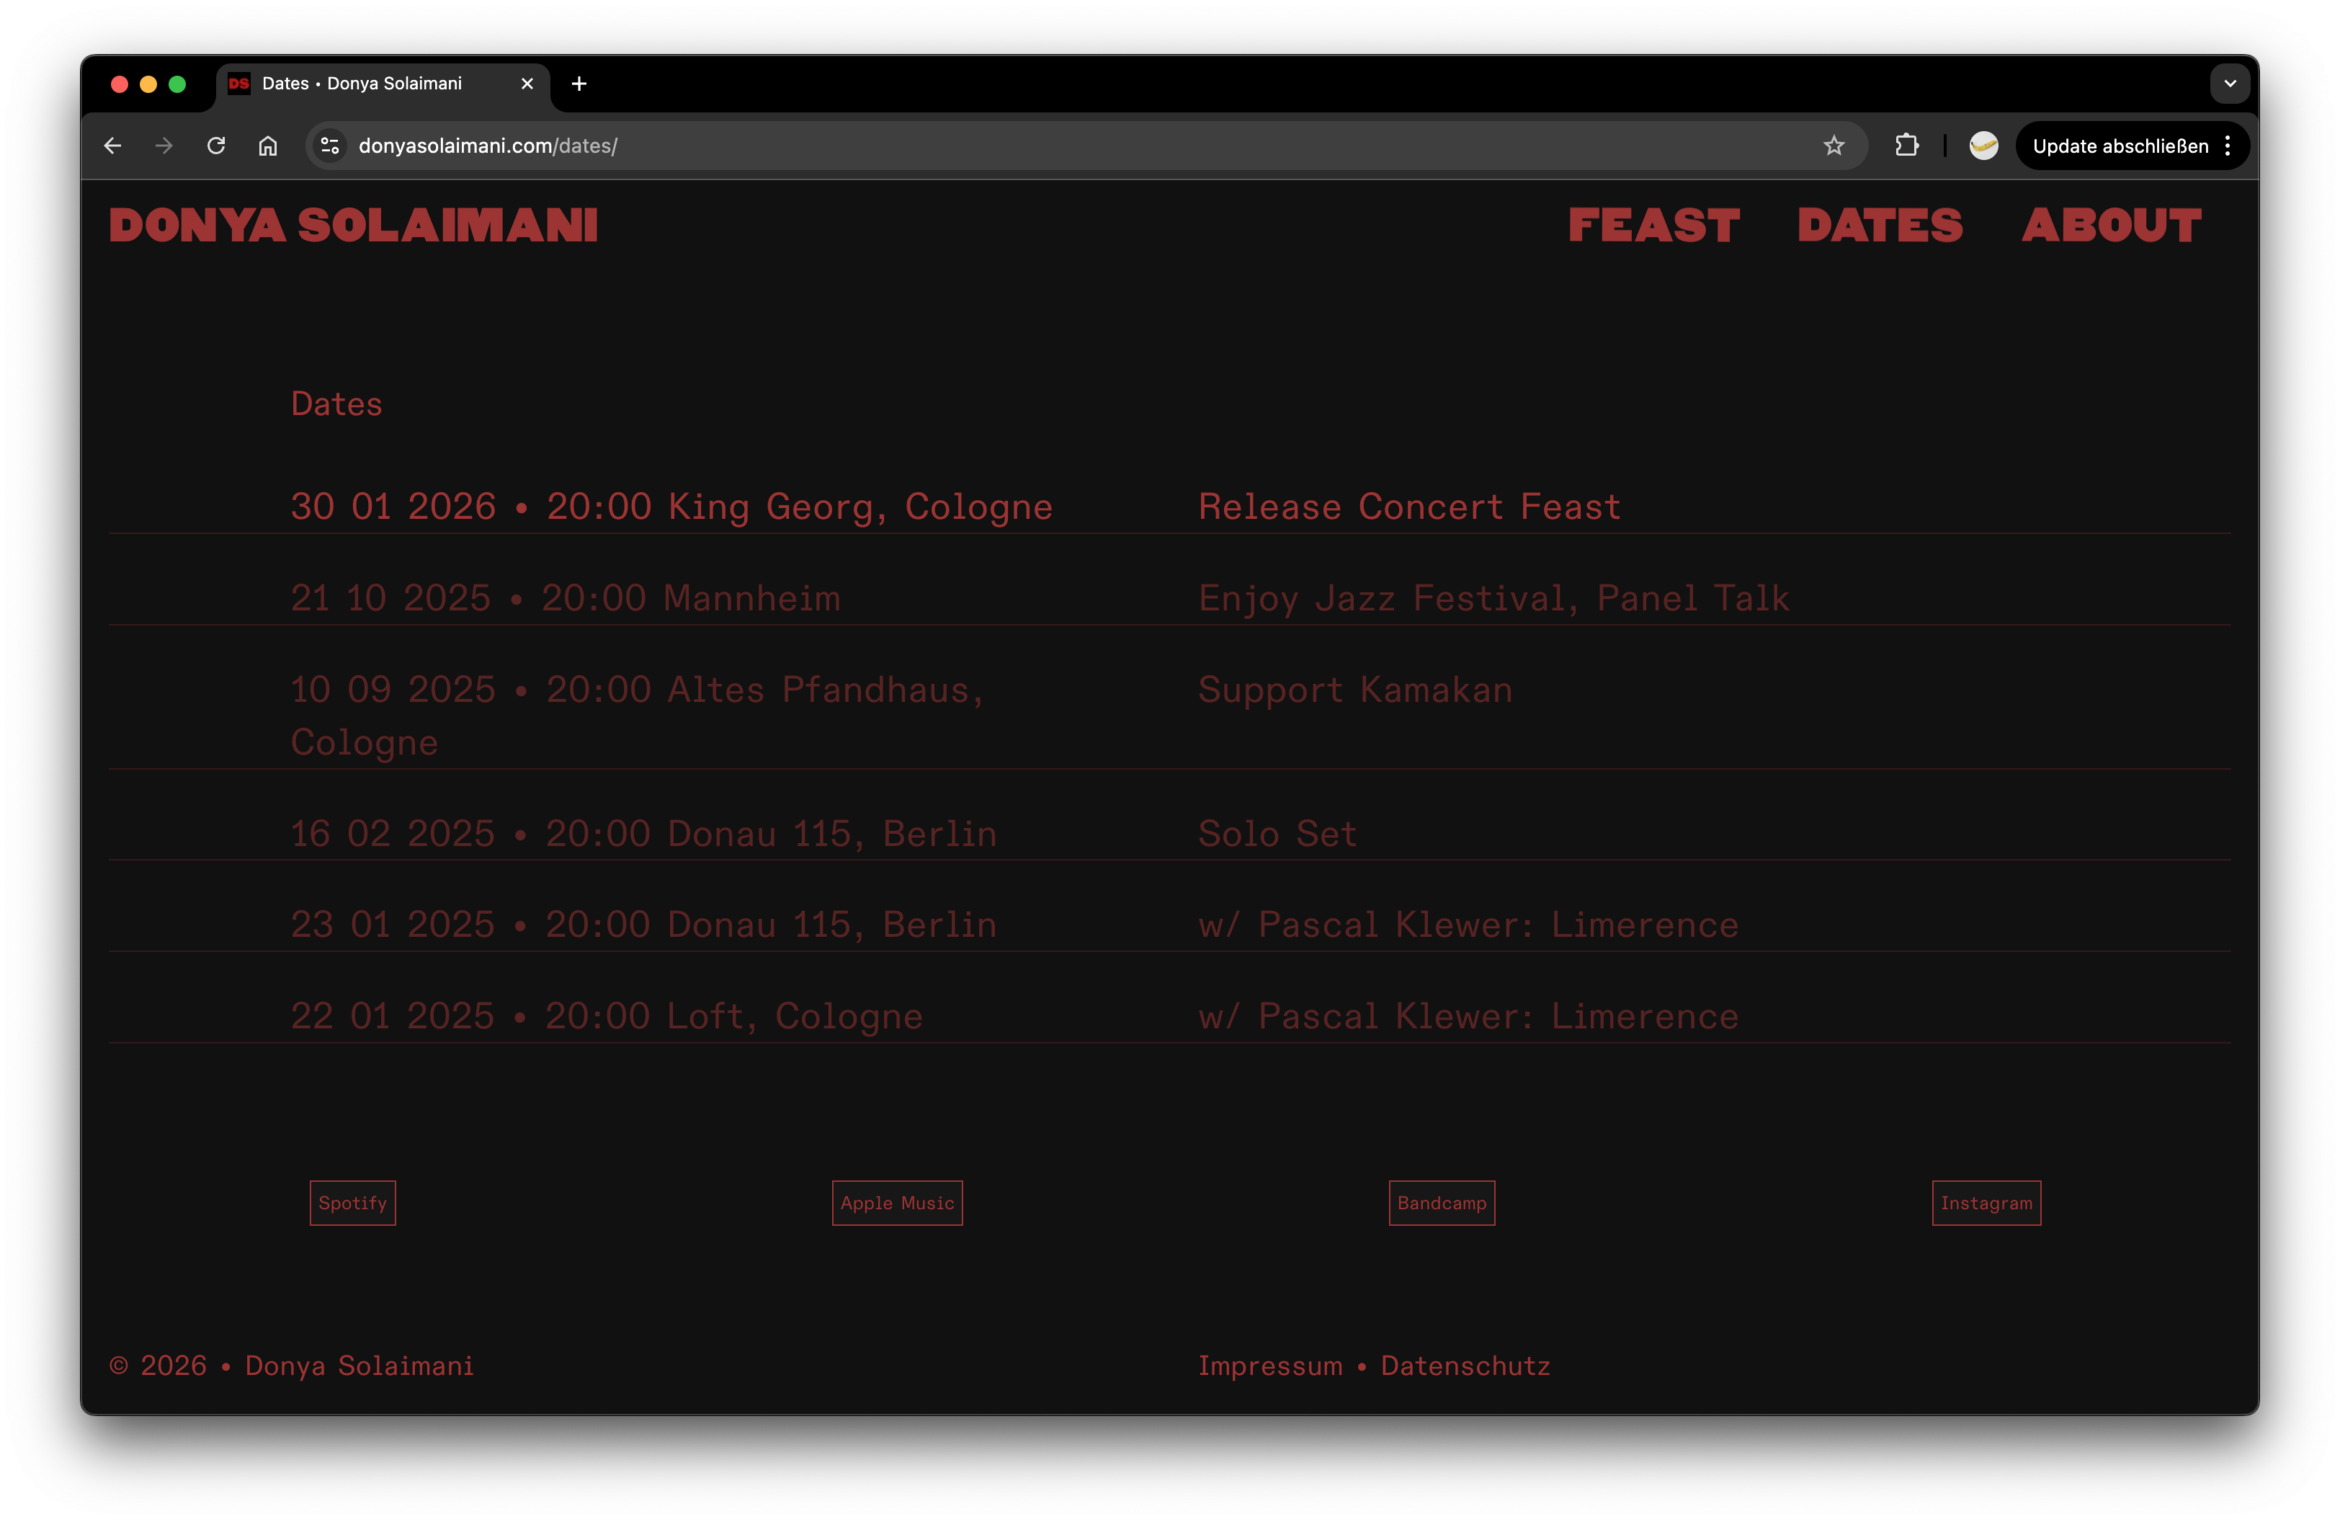Image resolution: width=2340 pixels, height=1522 pixels.
Task: Bookmark this page via the star icon
Action: 1834,145
